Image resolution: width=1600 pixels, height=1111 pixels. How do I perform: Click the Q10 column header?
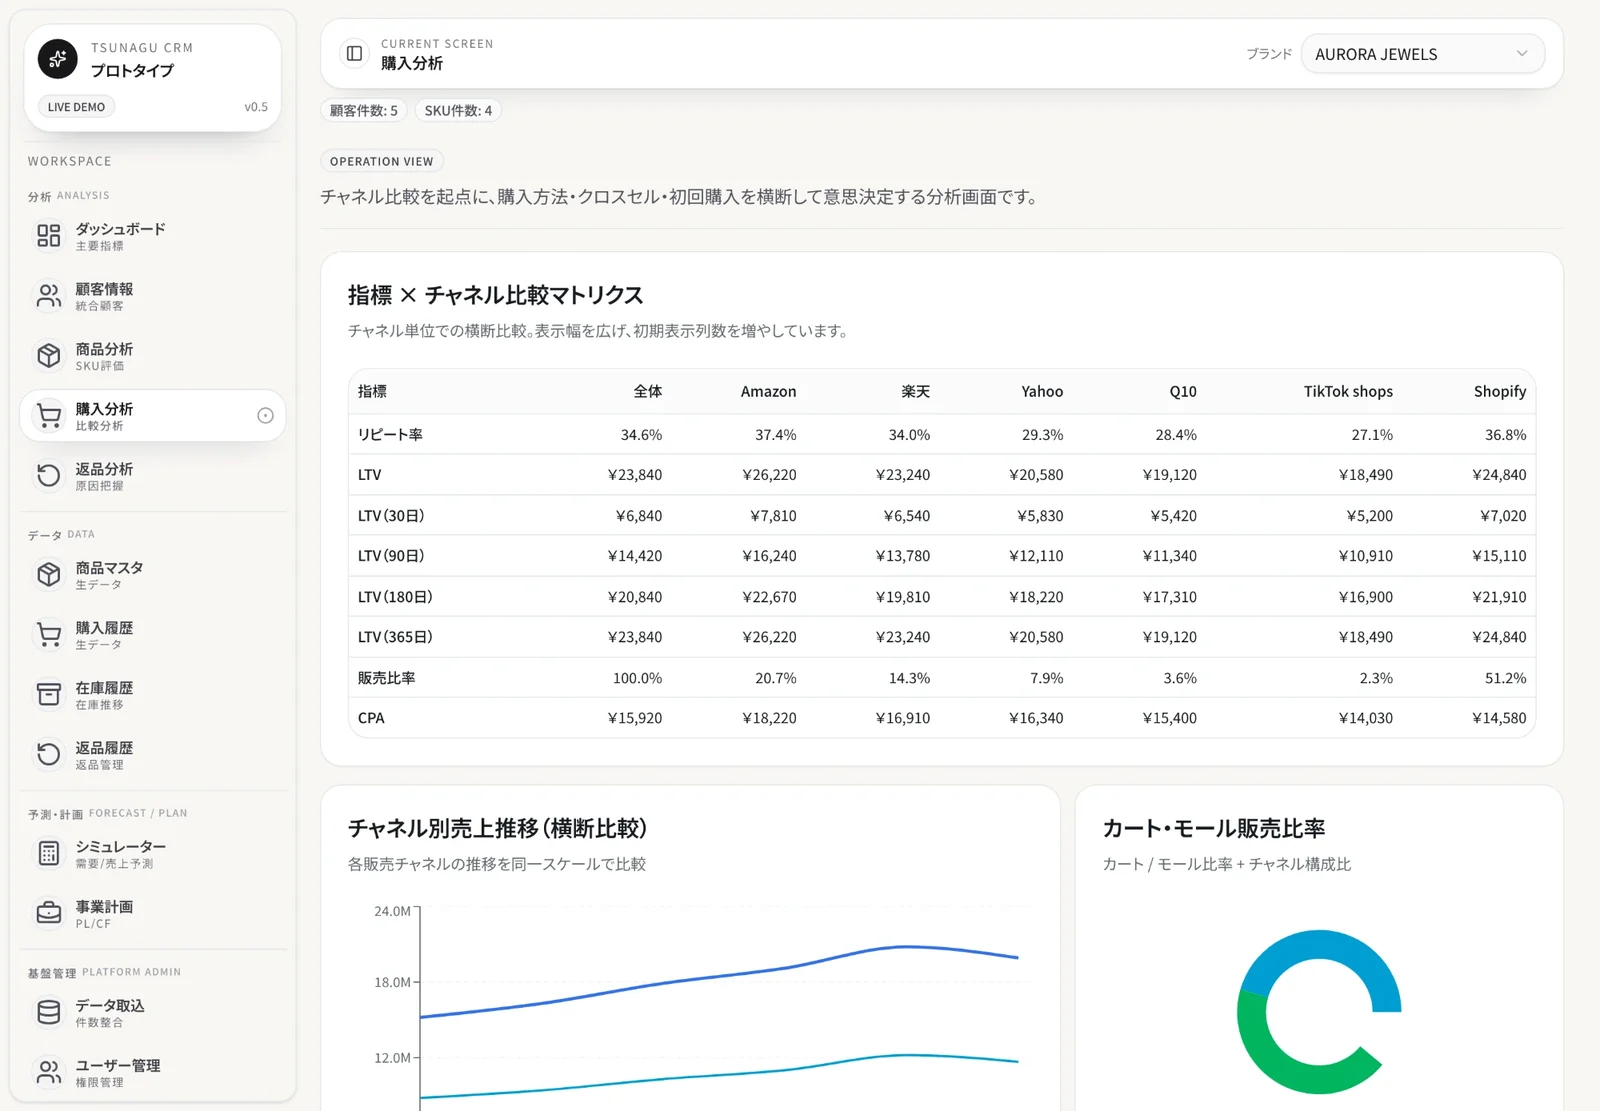pos(1183,392)
